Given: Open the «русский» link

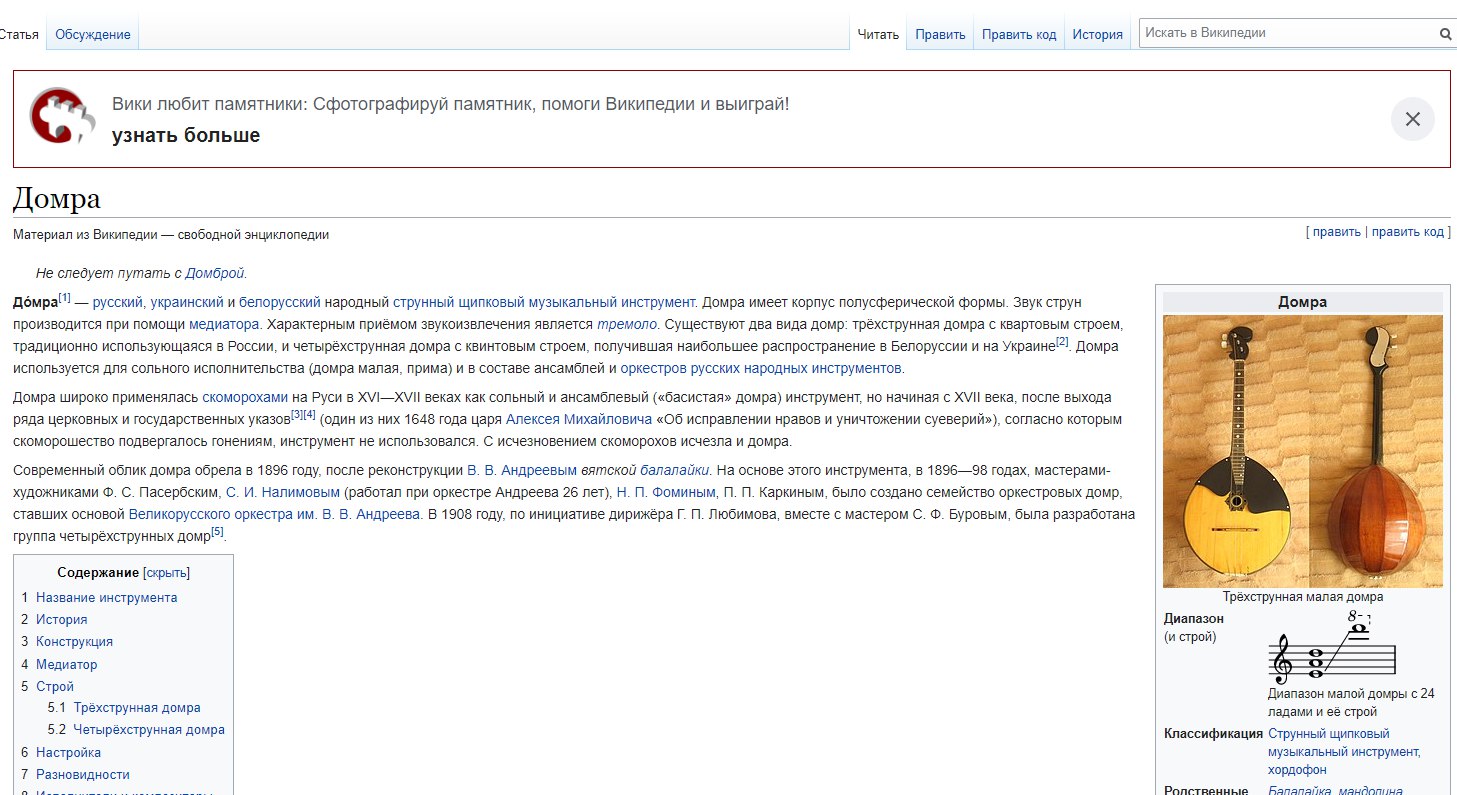Looking at the screenshot, I should 119,301.
